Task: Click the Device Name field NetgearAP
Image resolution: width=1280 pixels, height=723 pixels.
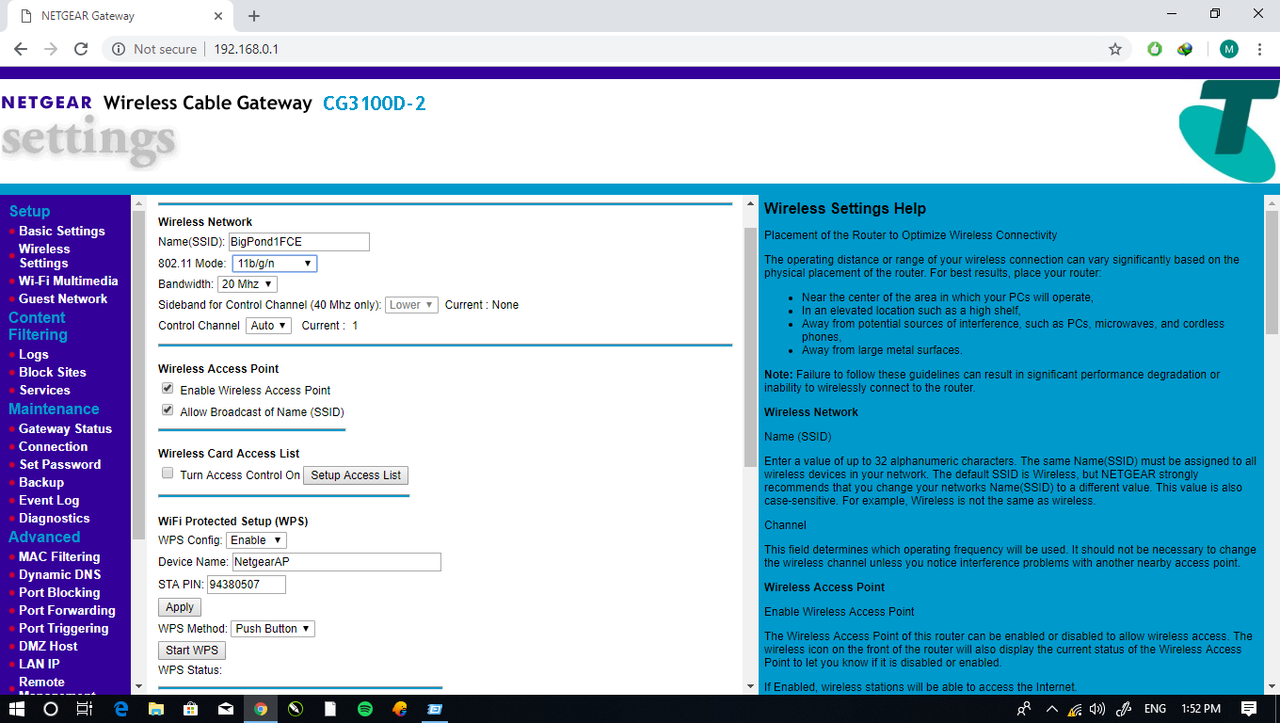Action: 336,562
